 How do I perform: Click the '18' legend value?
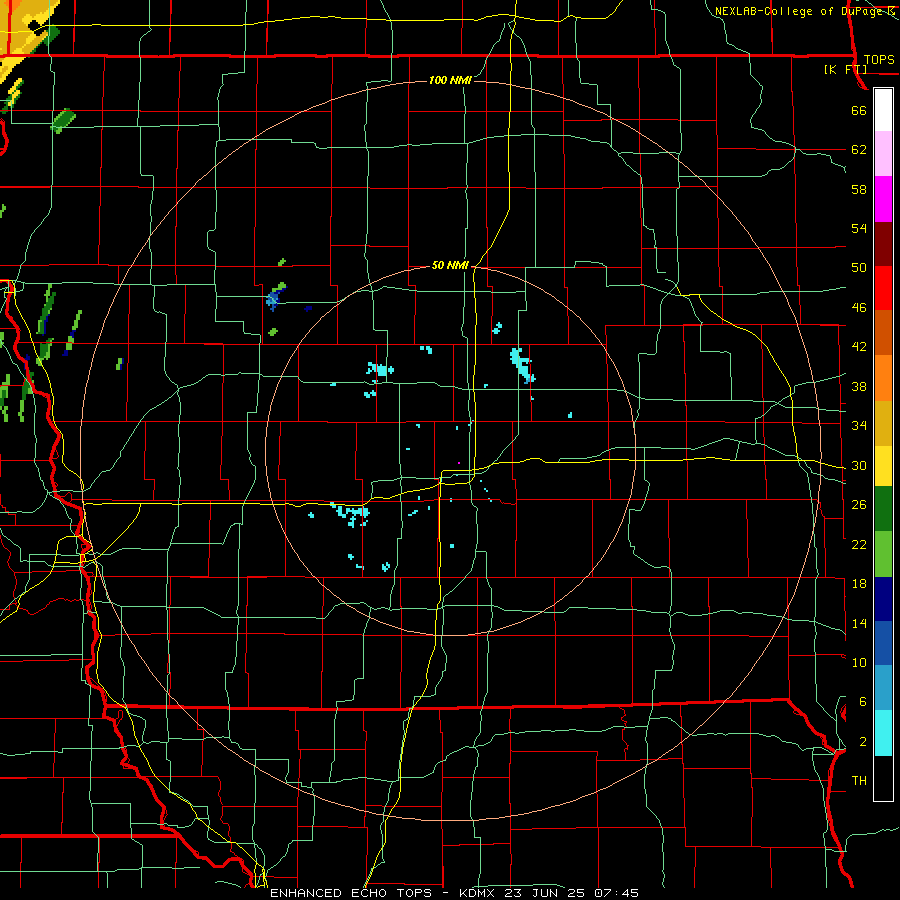tap(859, 584)
